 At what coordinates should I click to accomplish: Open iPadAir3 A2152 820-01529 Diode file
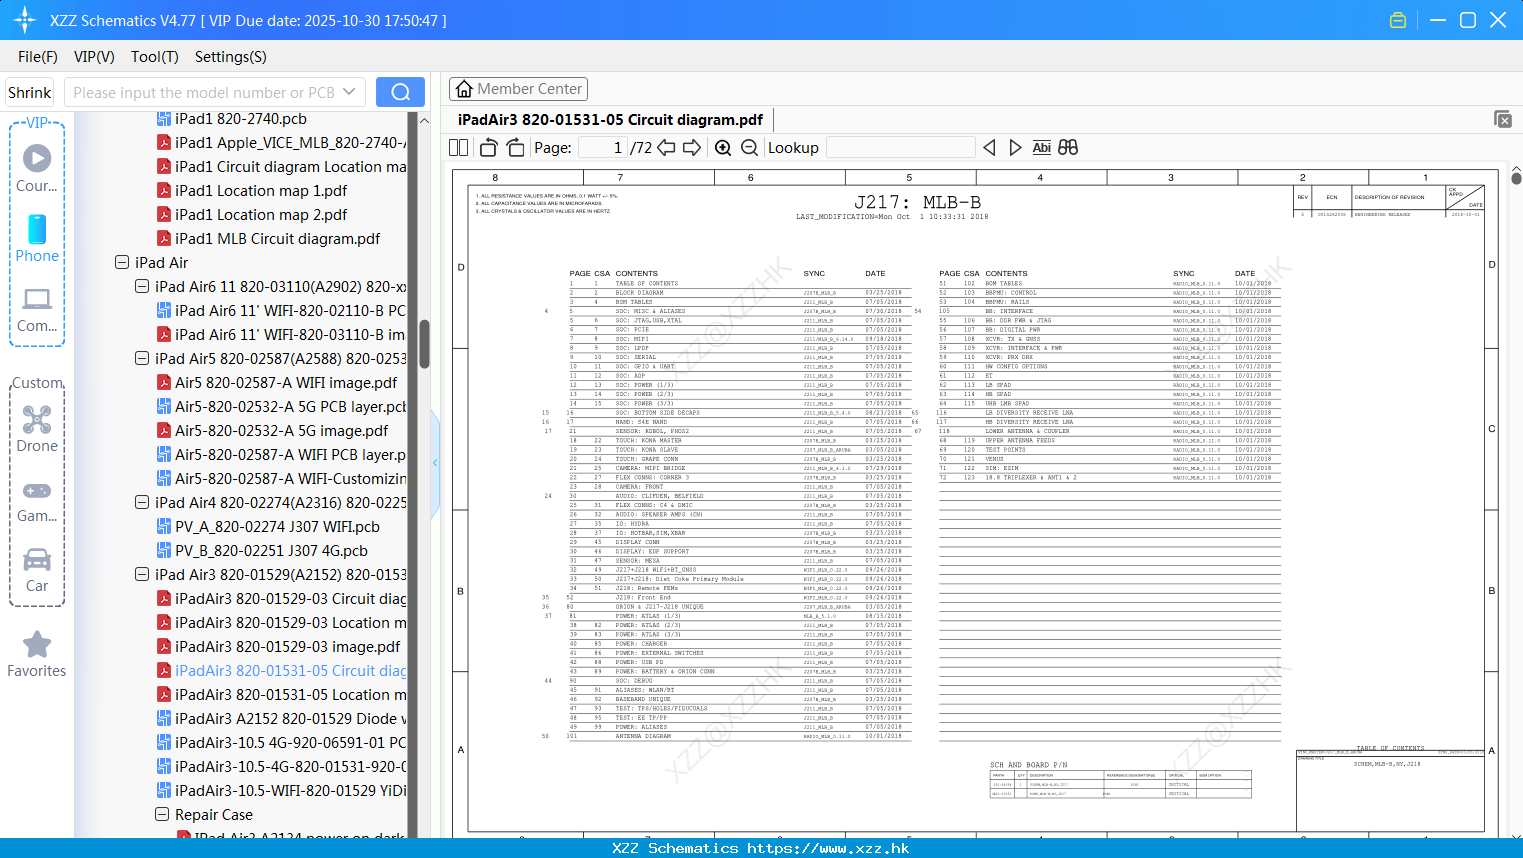(x=281, y=718)
